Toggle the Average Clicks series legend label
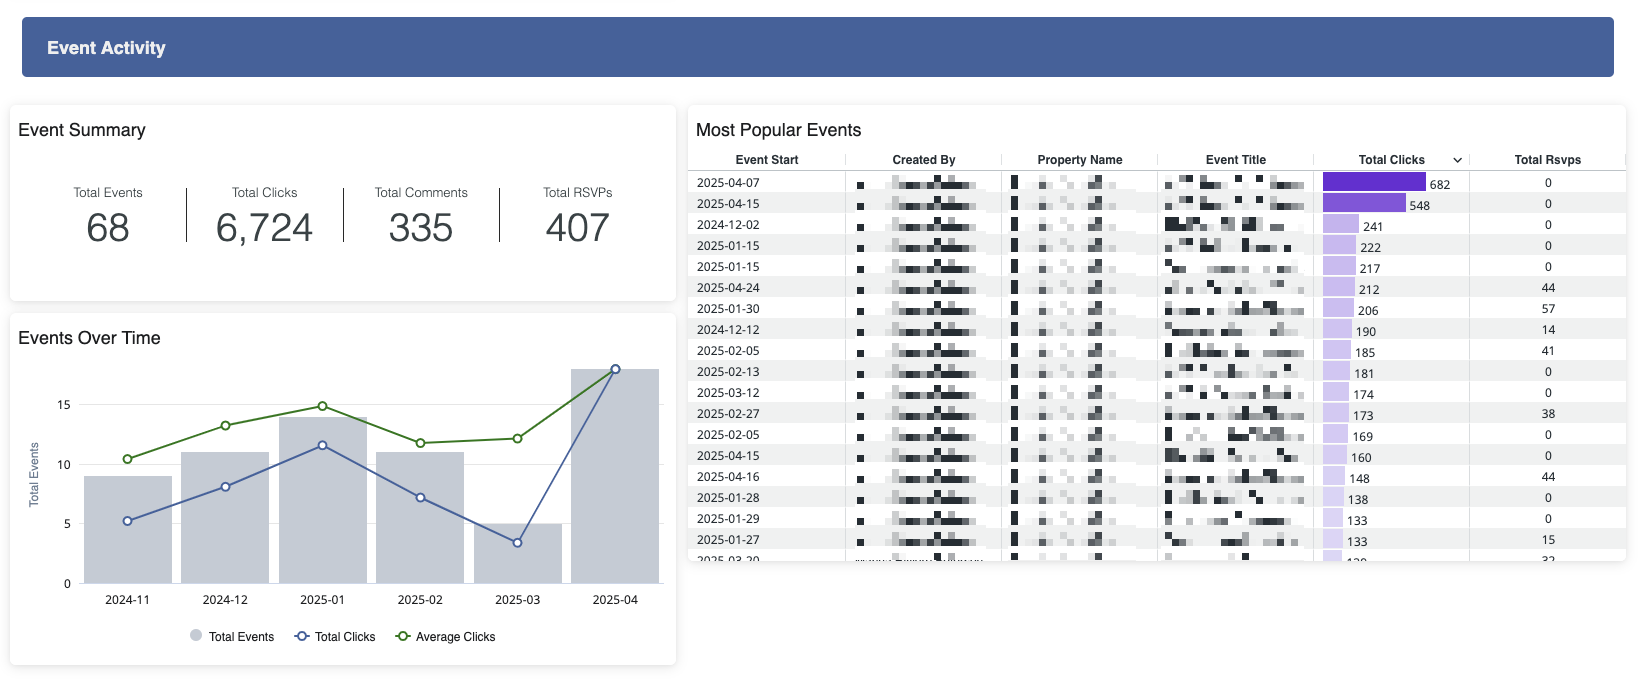The height and width of the screenshot is (682, 1647). pos(455,637)
